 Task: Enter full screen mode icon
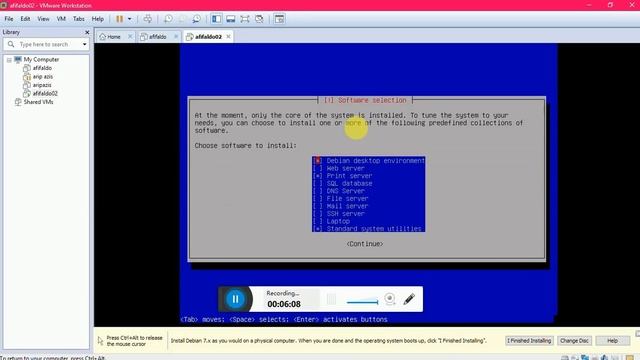point(245,19)
